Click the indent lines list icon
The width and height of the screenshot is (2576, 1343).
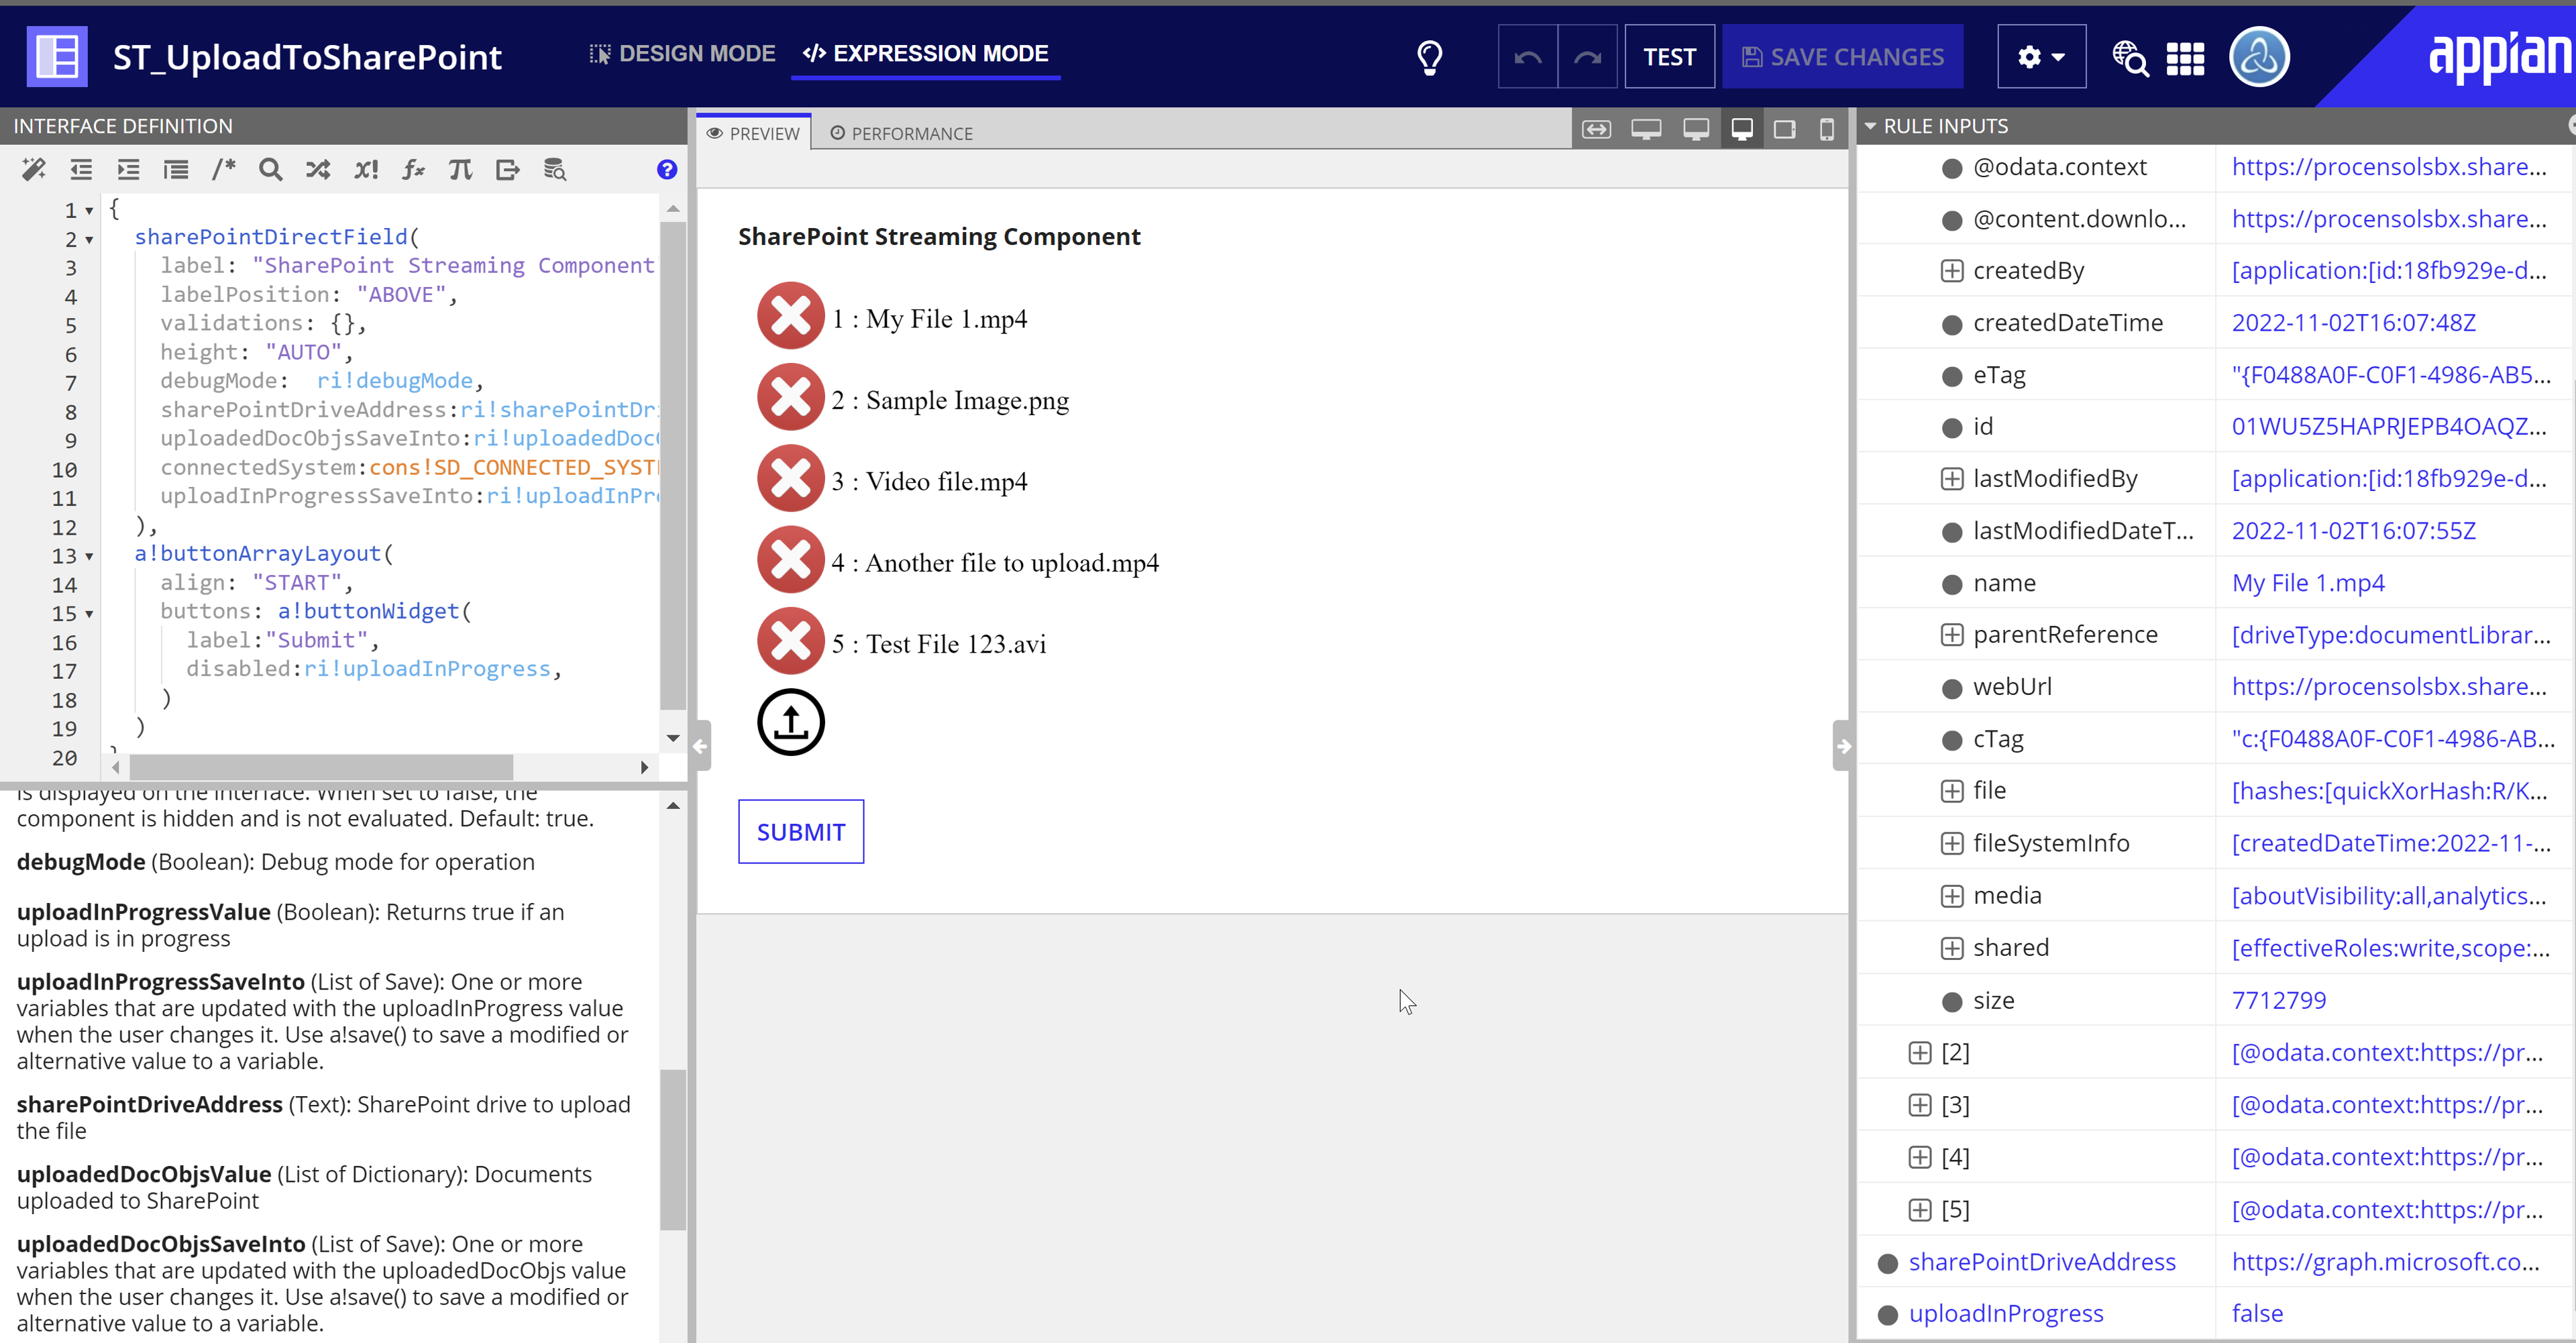[x=176, y=169]
